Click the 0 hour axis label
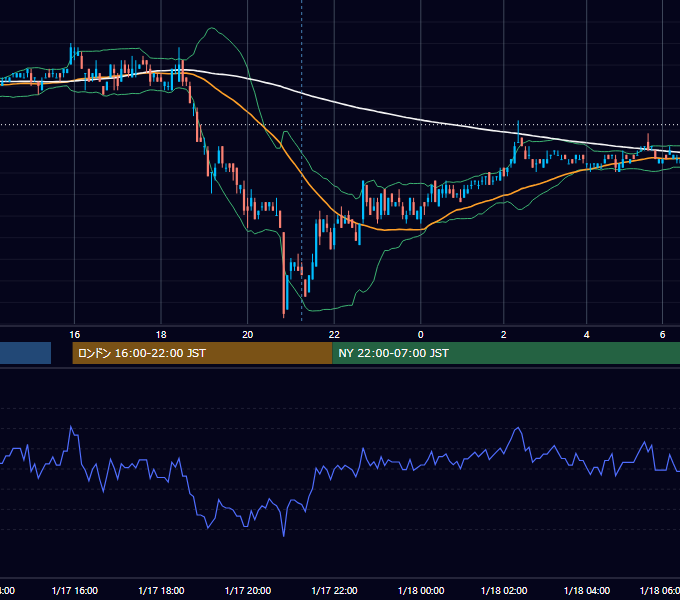 [420, 335]
